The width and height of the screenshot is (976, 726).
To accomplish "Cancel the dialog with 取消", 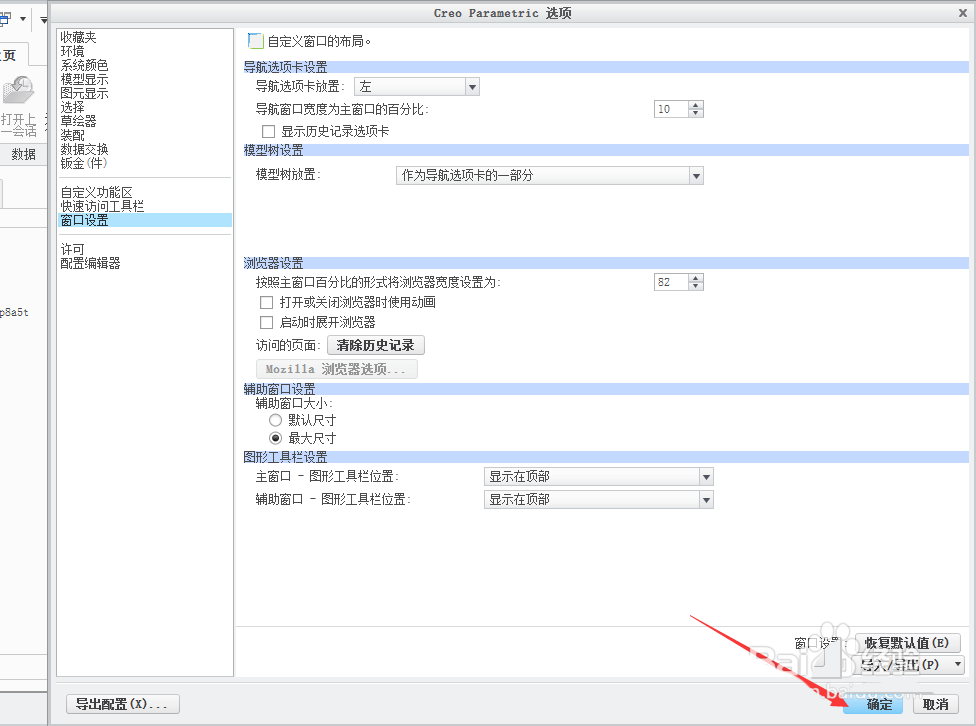I will click(x=936, y=704).
